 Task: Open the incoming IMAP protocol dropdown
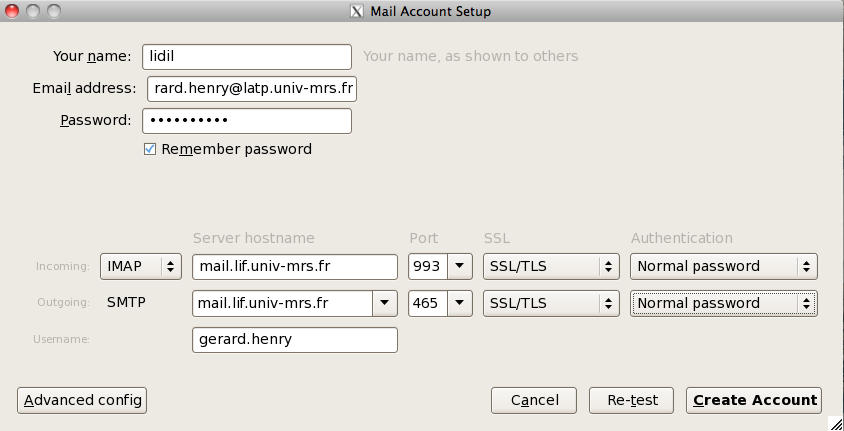(x=141, y=266)
